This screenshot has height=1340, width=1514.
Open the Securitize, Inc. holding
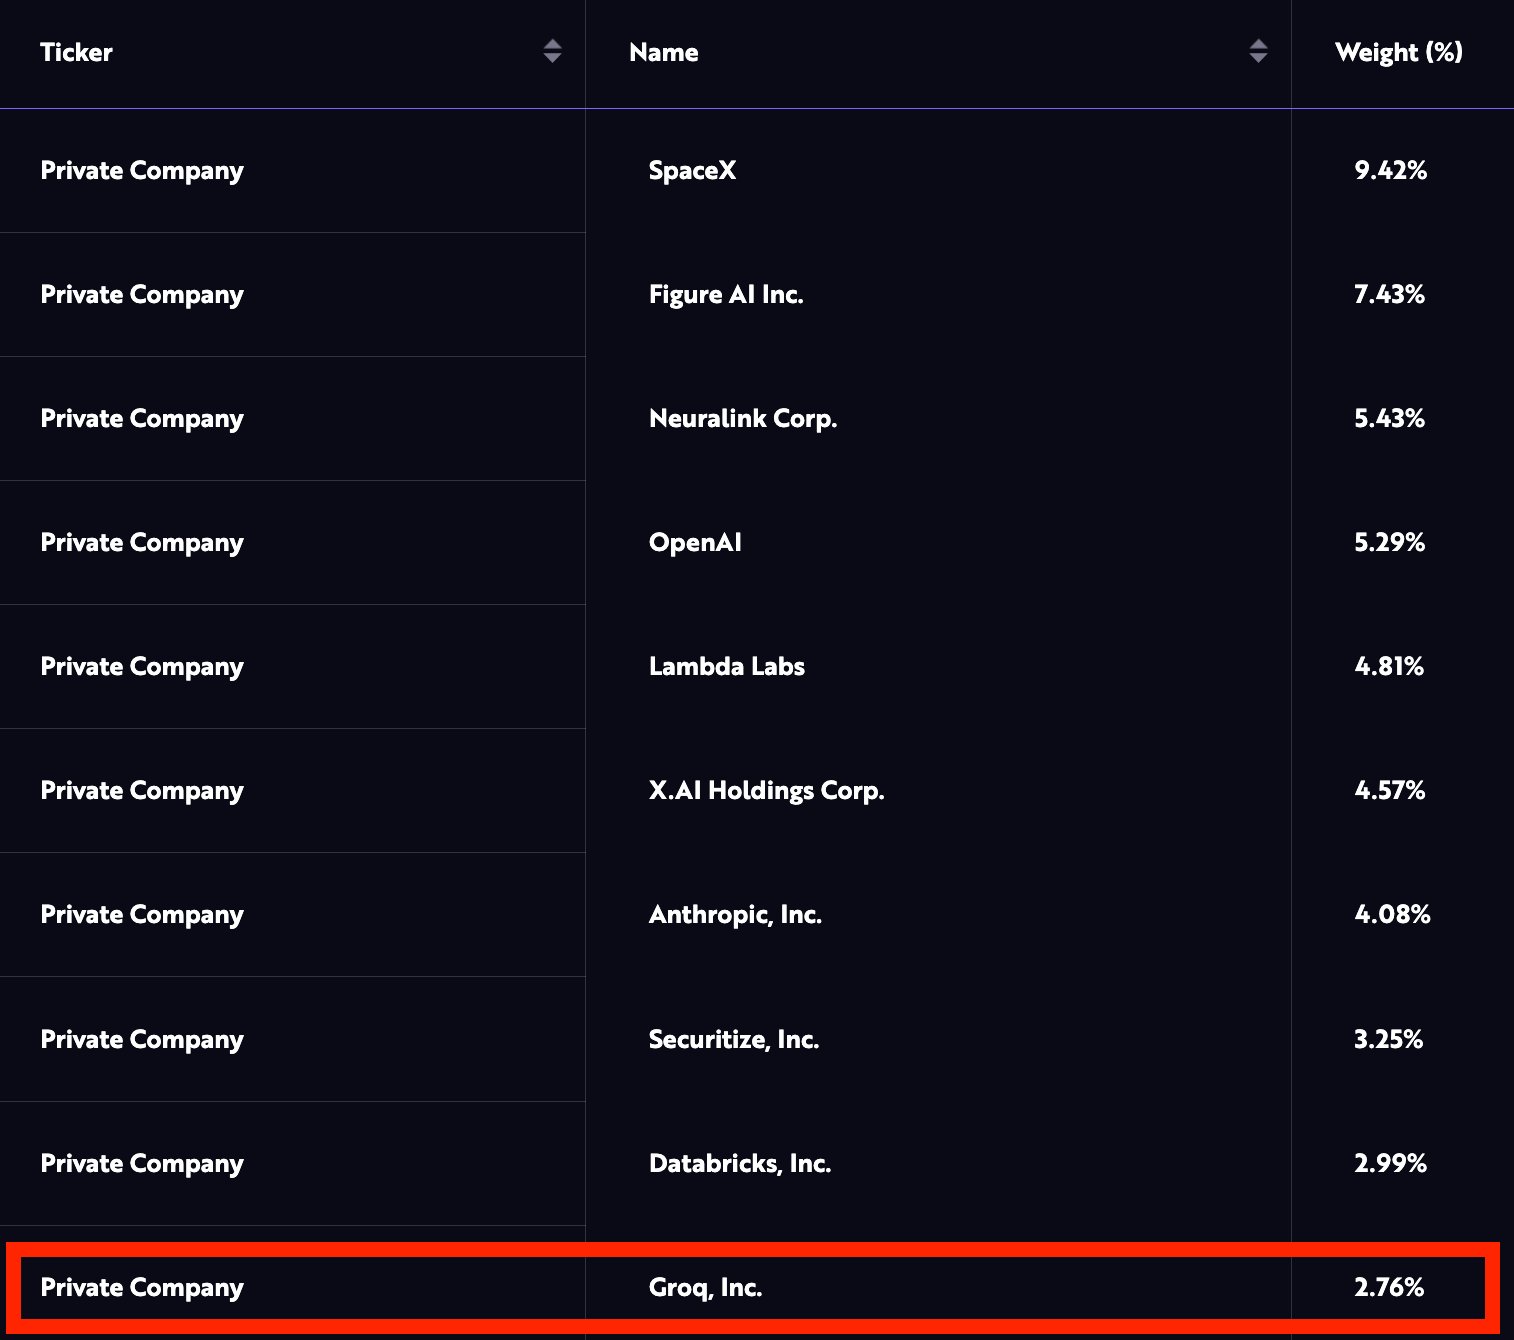pyautogui.click(x=734, y=1039)
